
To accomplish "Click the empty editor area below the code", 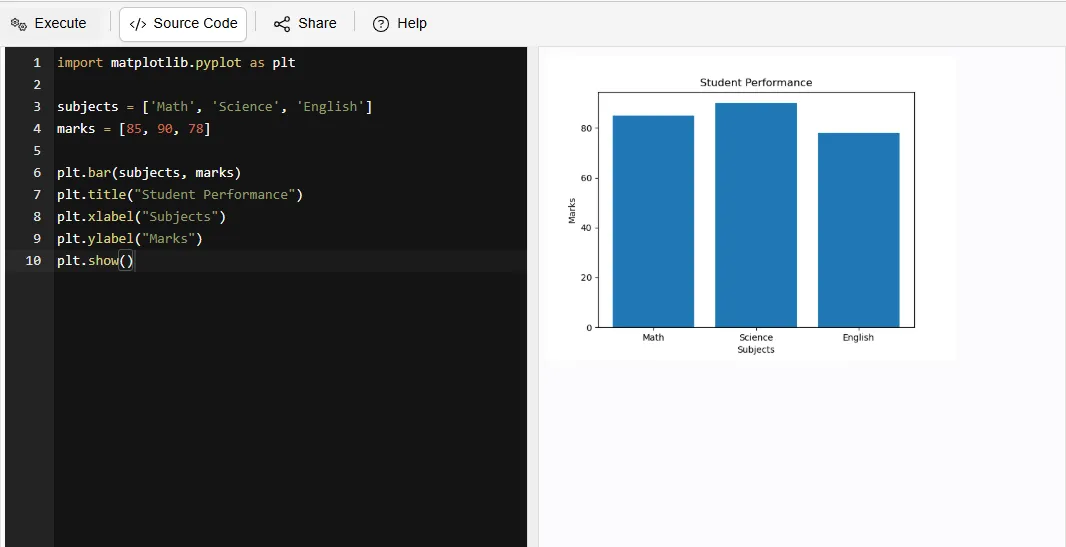I will coord(290,408).
